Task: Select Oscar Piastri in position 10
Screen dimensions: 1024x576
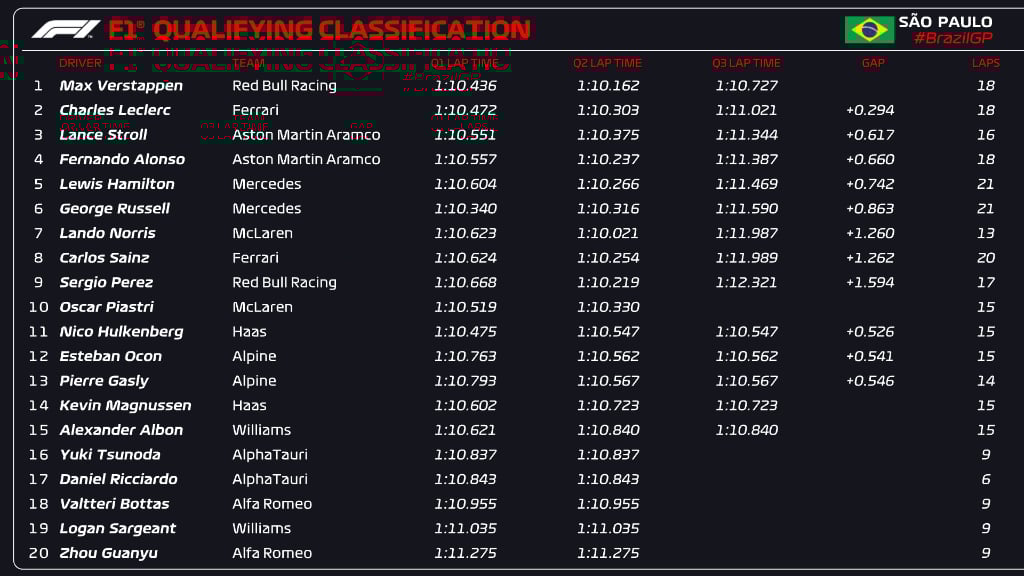Action: tap(106, 307)
